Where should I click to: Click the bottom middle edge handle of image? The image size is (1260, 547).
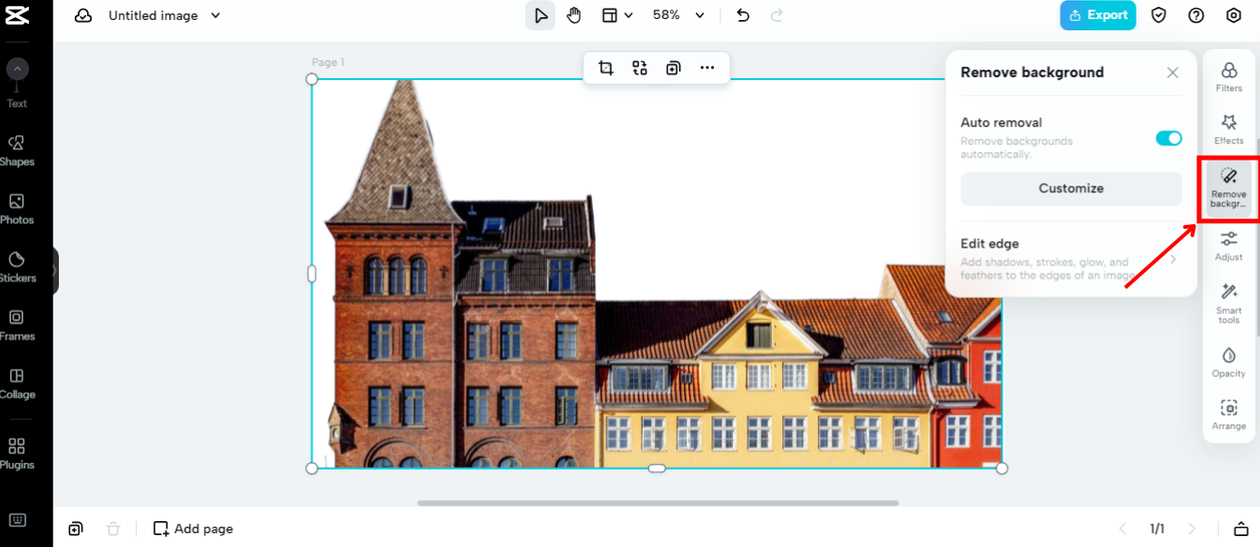point(657,468)
